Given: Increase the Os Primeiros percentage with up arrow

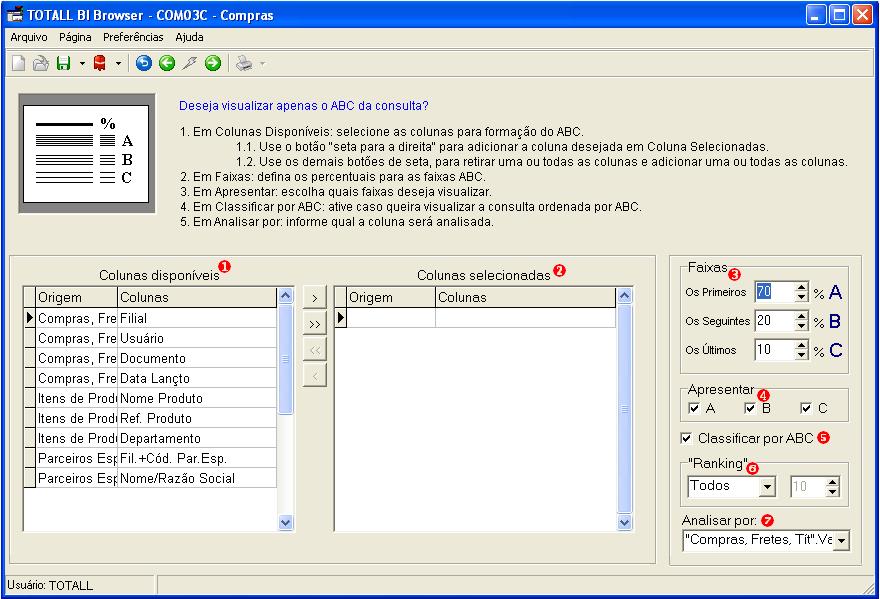Looking at the screenshot, I should [x=801, y=287].
